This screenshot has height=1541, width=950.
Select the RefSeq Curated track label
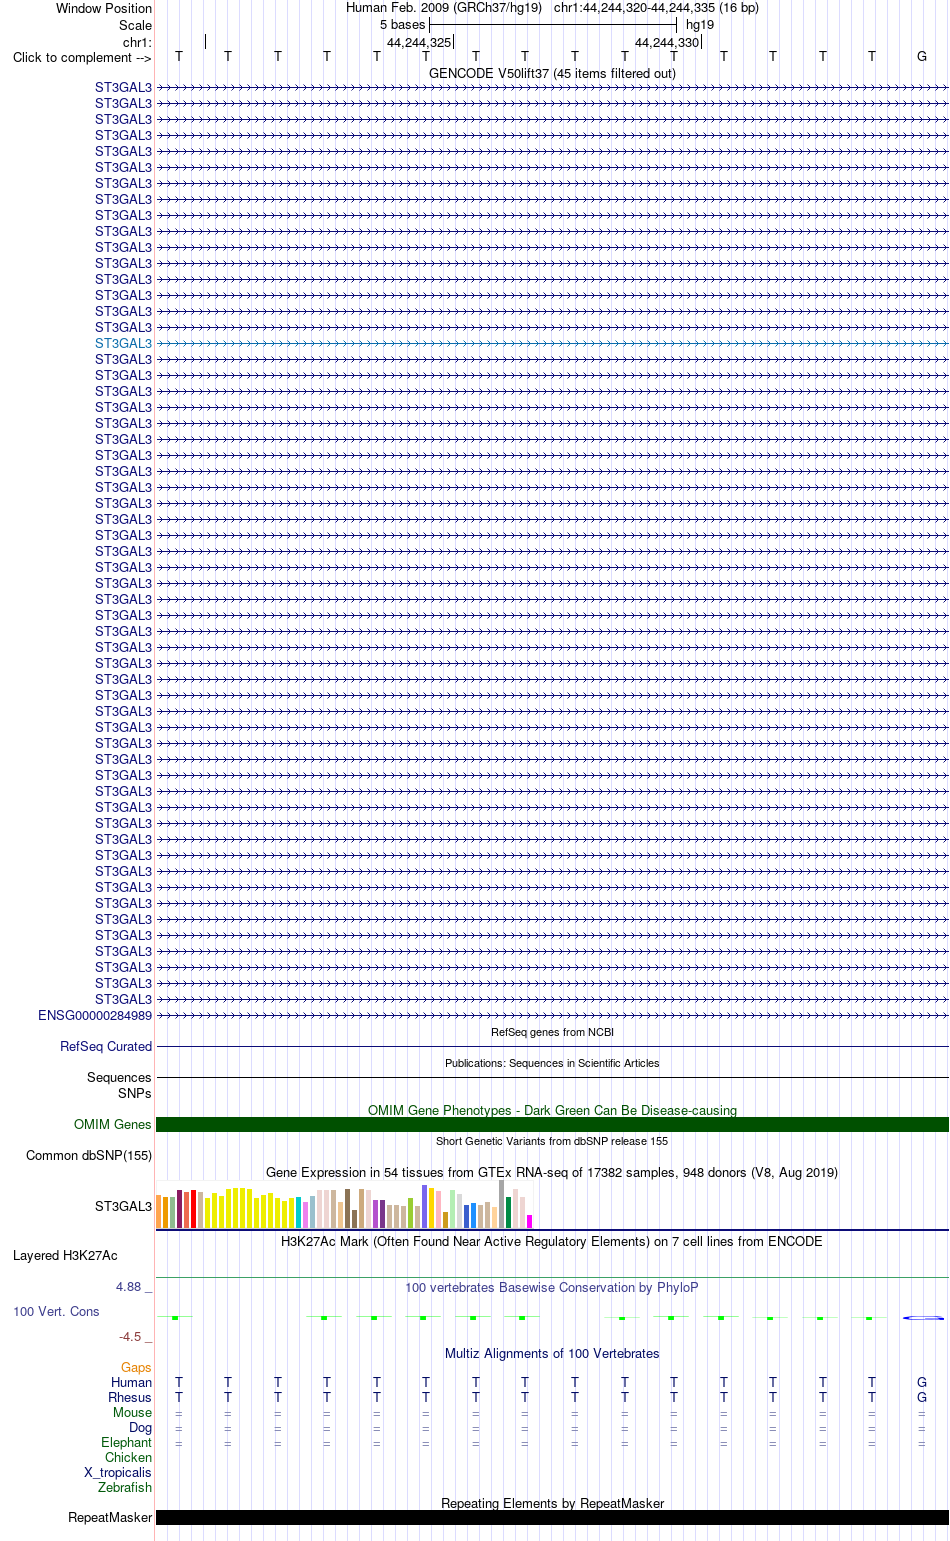[x=106, y=1046]
